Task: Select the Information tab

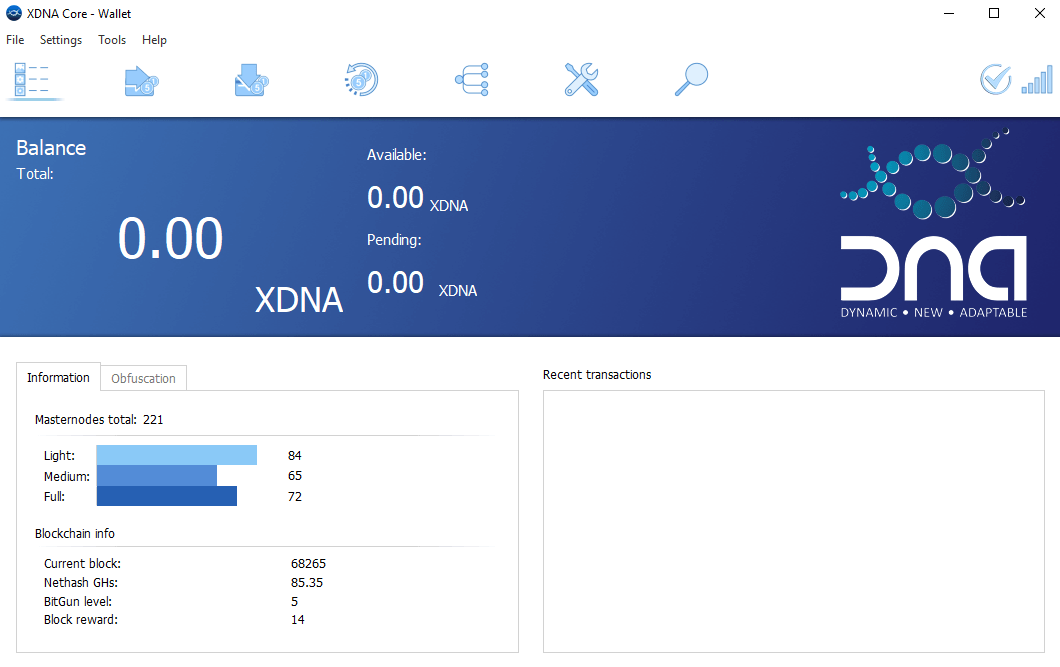Action: click(x=58, y=377)
